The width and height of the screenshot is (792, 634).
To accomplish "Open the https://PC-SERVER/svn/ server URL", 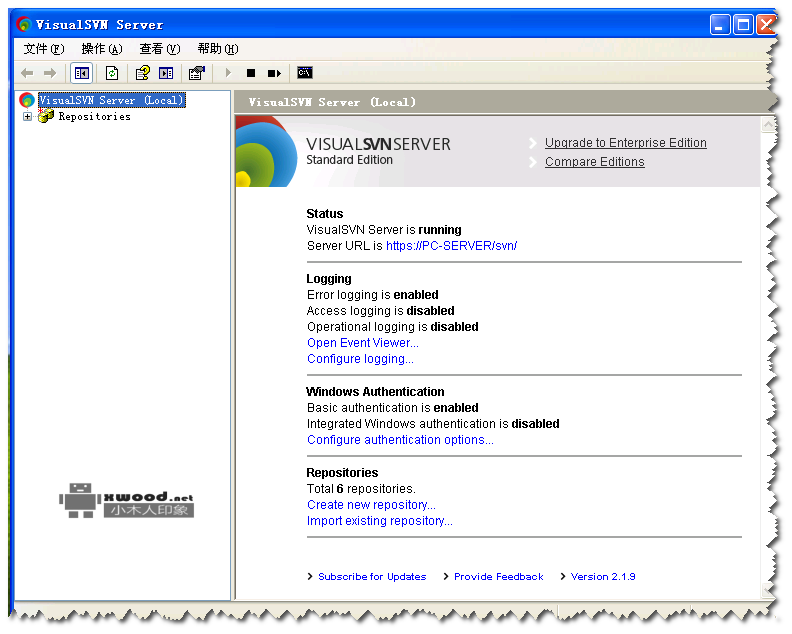I will pos(451,246).
